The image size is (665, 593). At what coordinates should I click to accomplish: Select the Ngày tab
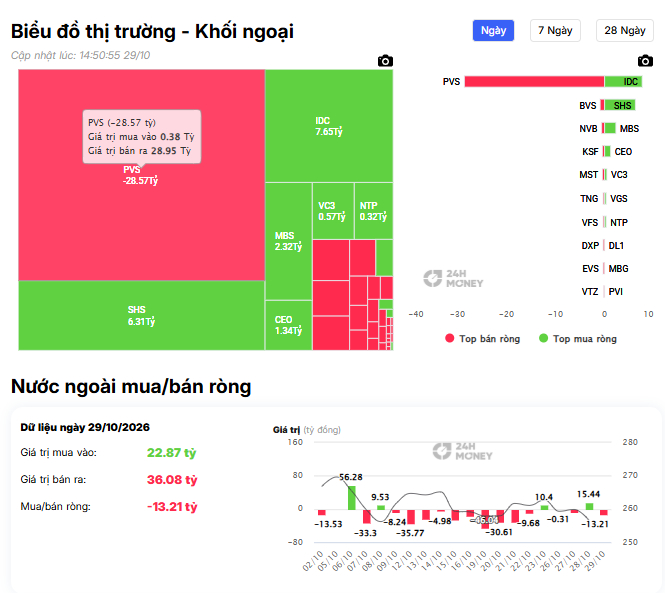[x=493, y=31]
